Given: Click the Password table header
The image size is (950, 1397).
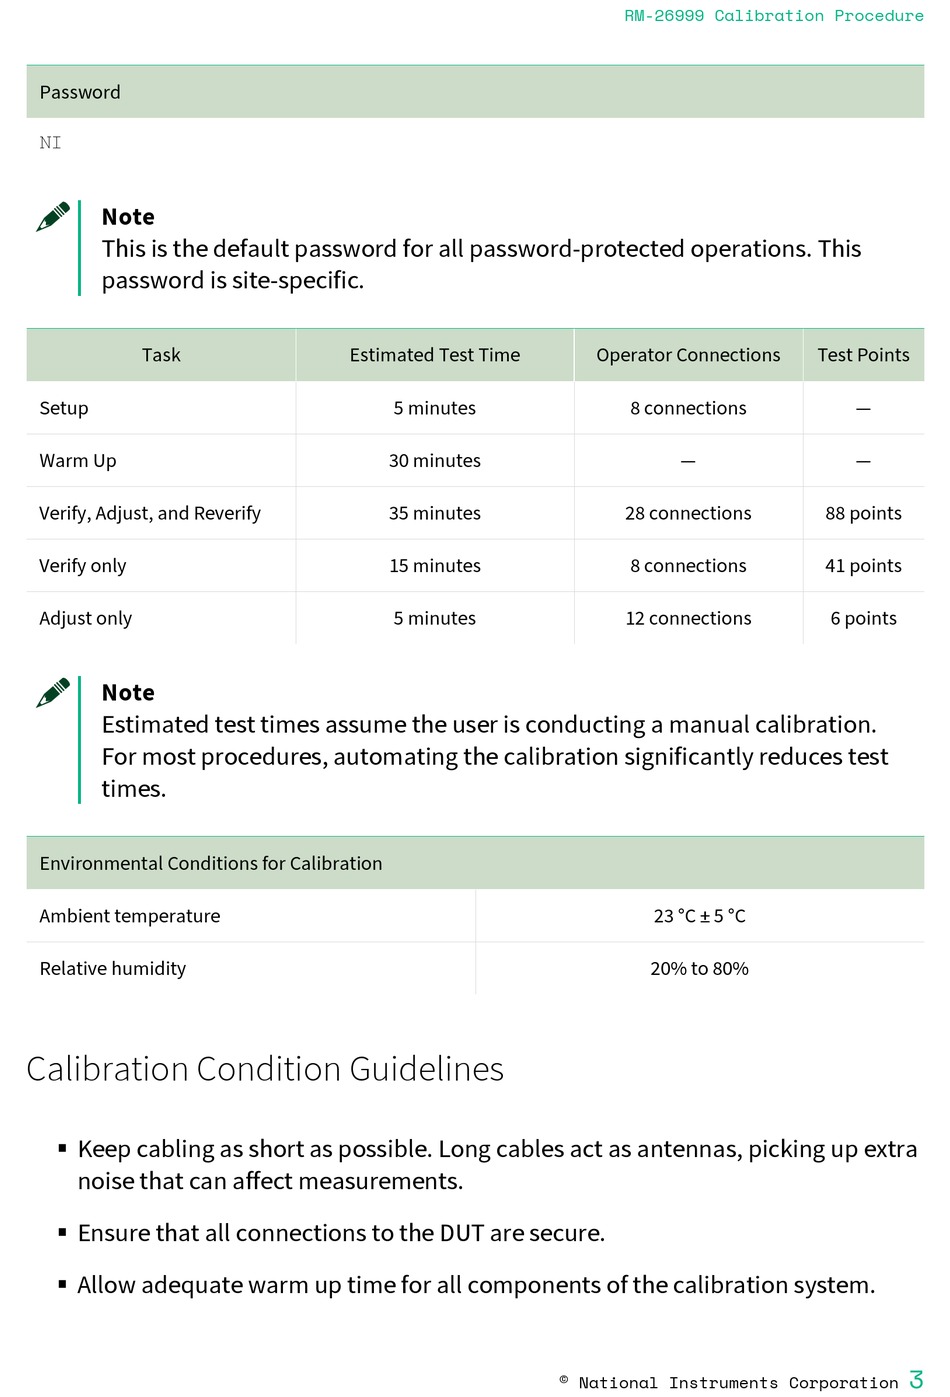Looking at the screenshot, I should point(475,92).
